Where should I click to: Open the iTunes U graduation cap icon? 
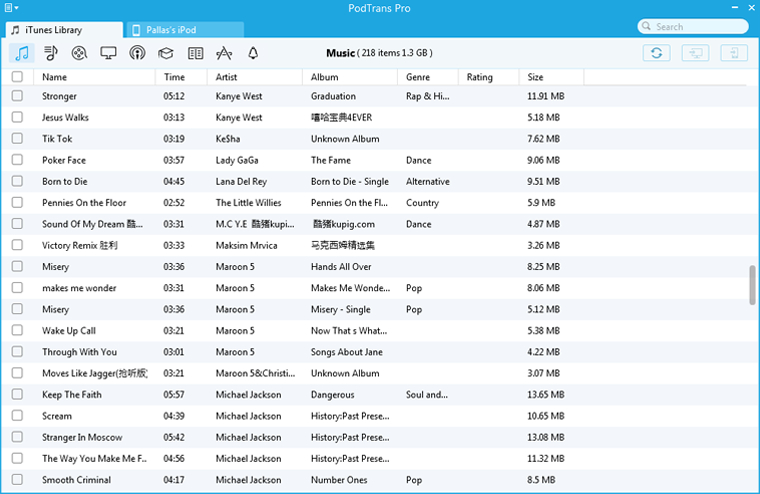tap(166, 53)
